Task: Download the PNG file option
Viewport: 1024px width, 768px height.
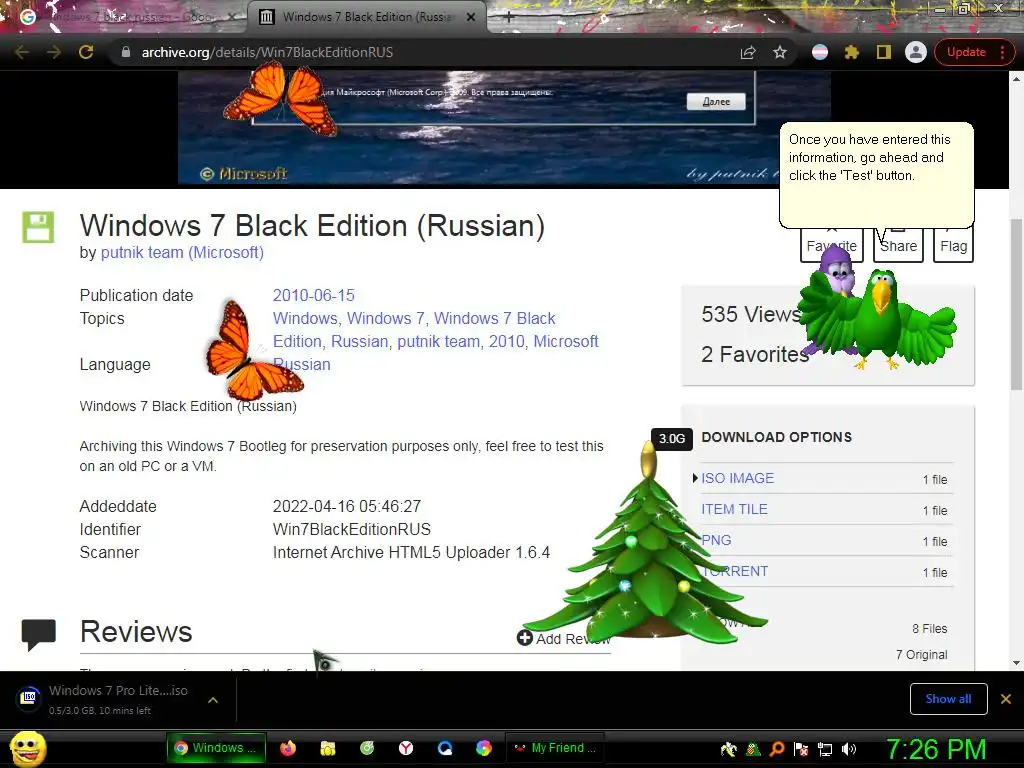Action: pos(716,540)
